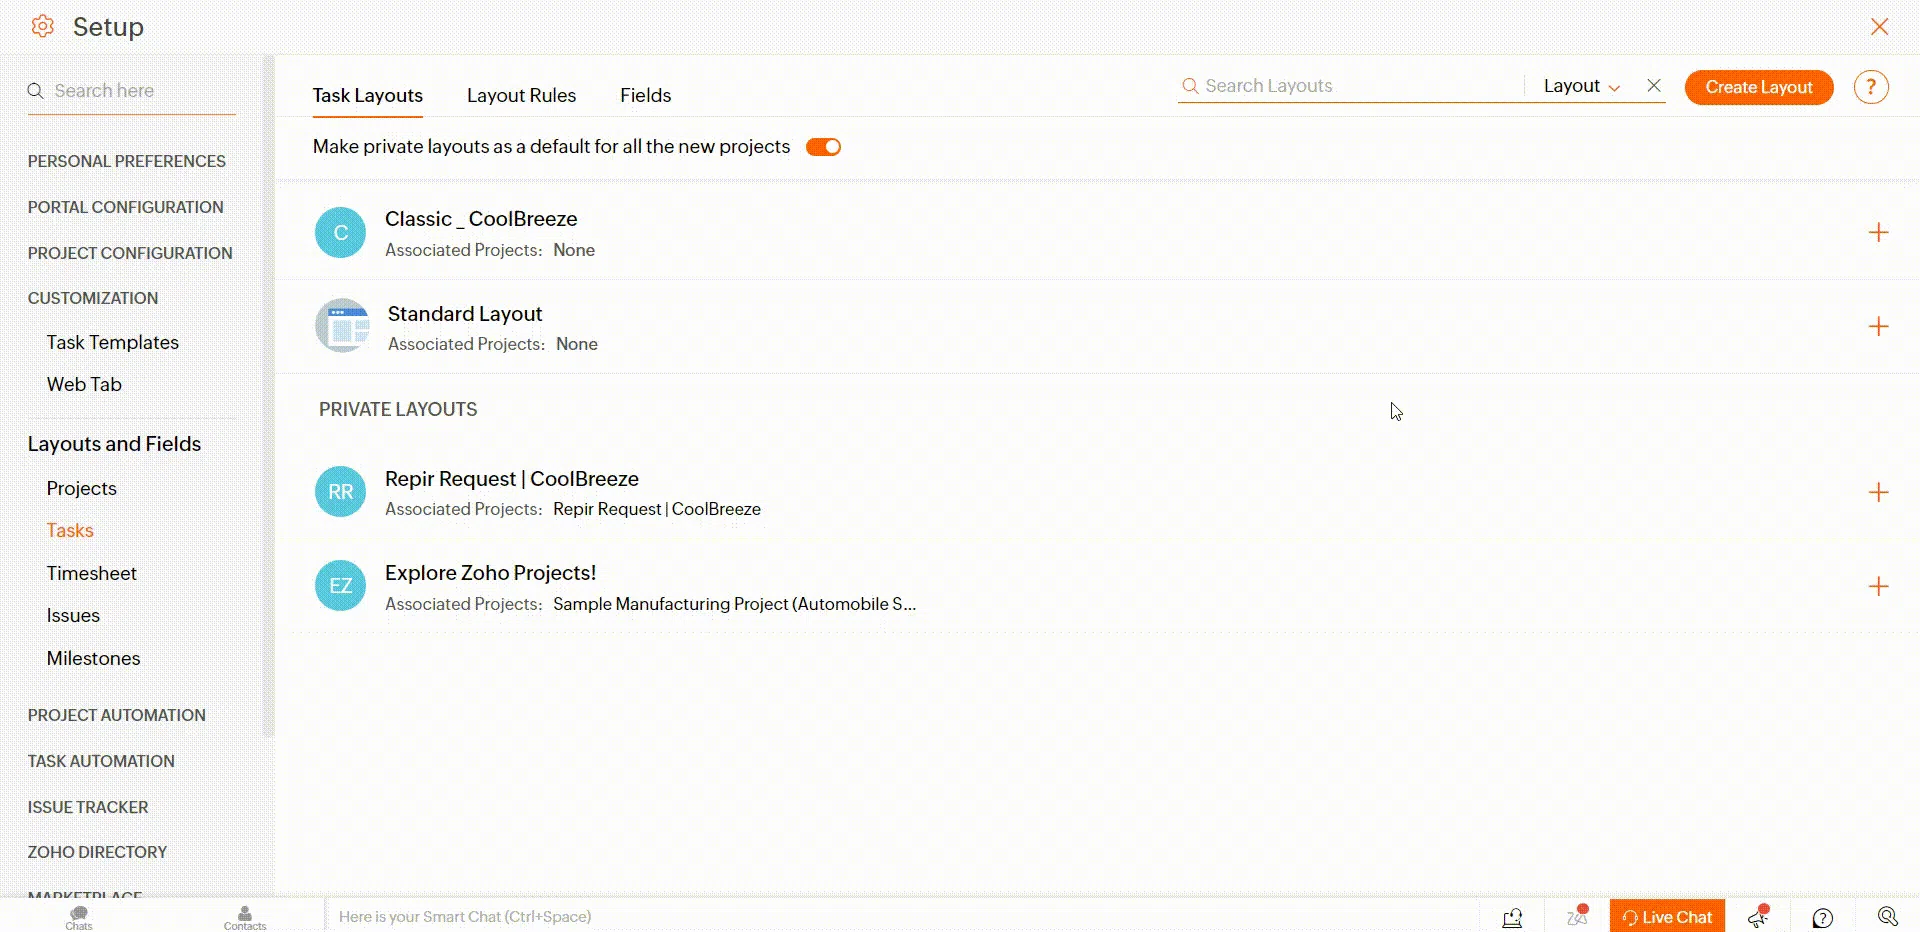Click the Create Layout button
This screenshot has height=932, width=1920.
(x=1758, y=87)
